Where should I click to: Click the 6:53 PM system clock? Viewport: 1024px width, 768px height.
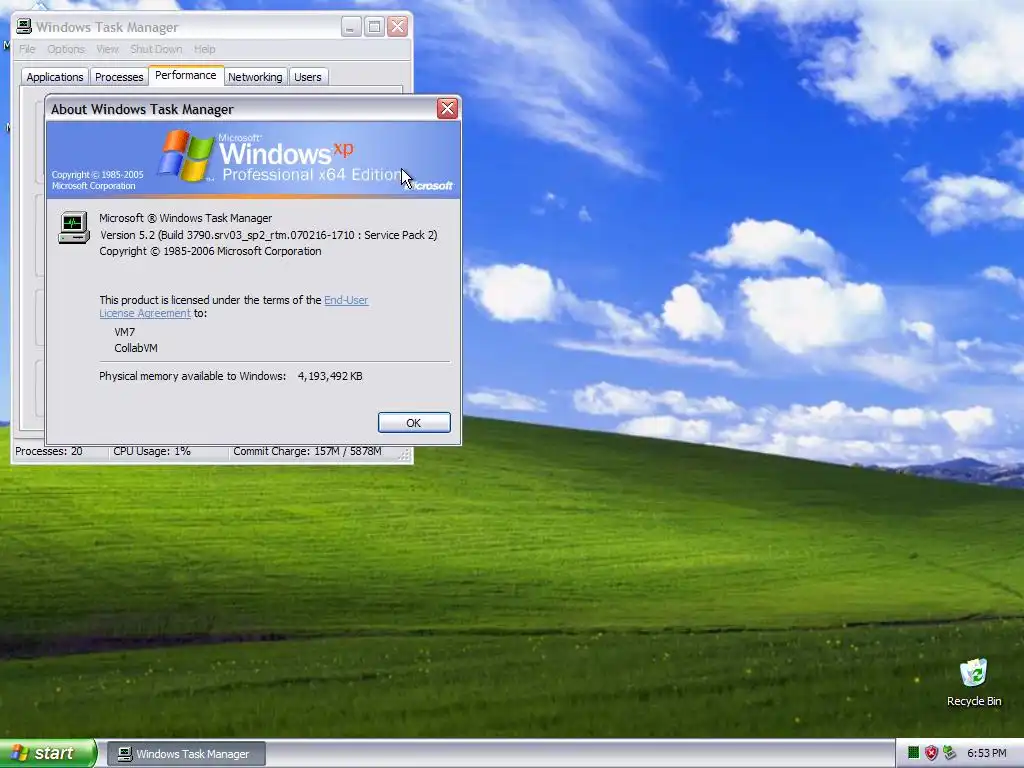click(x=986, y=753)
